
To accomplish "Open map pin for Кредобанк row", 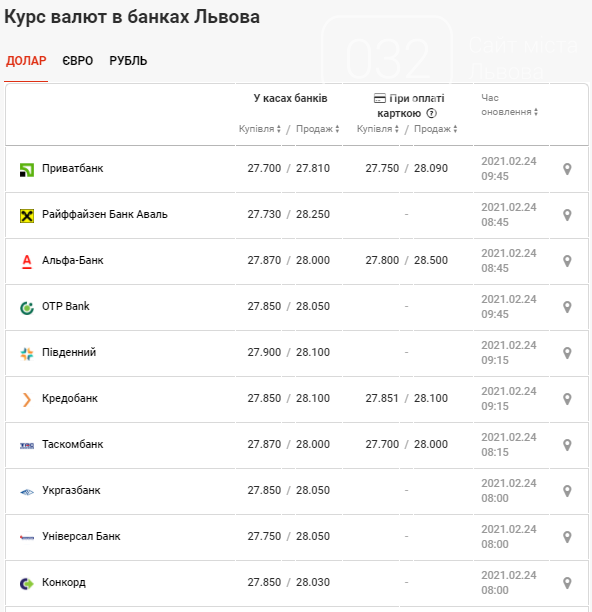I will (x=567, y=399).
